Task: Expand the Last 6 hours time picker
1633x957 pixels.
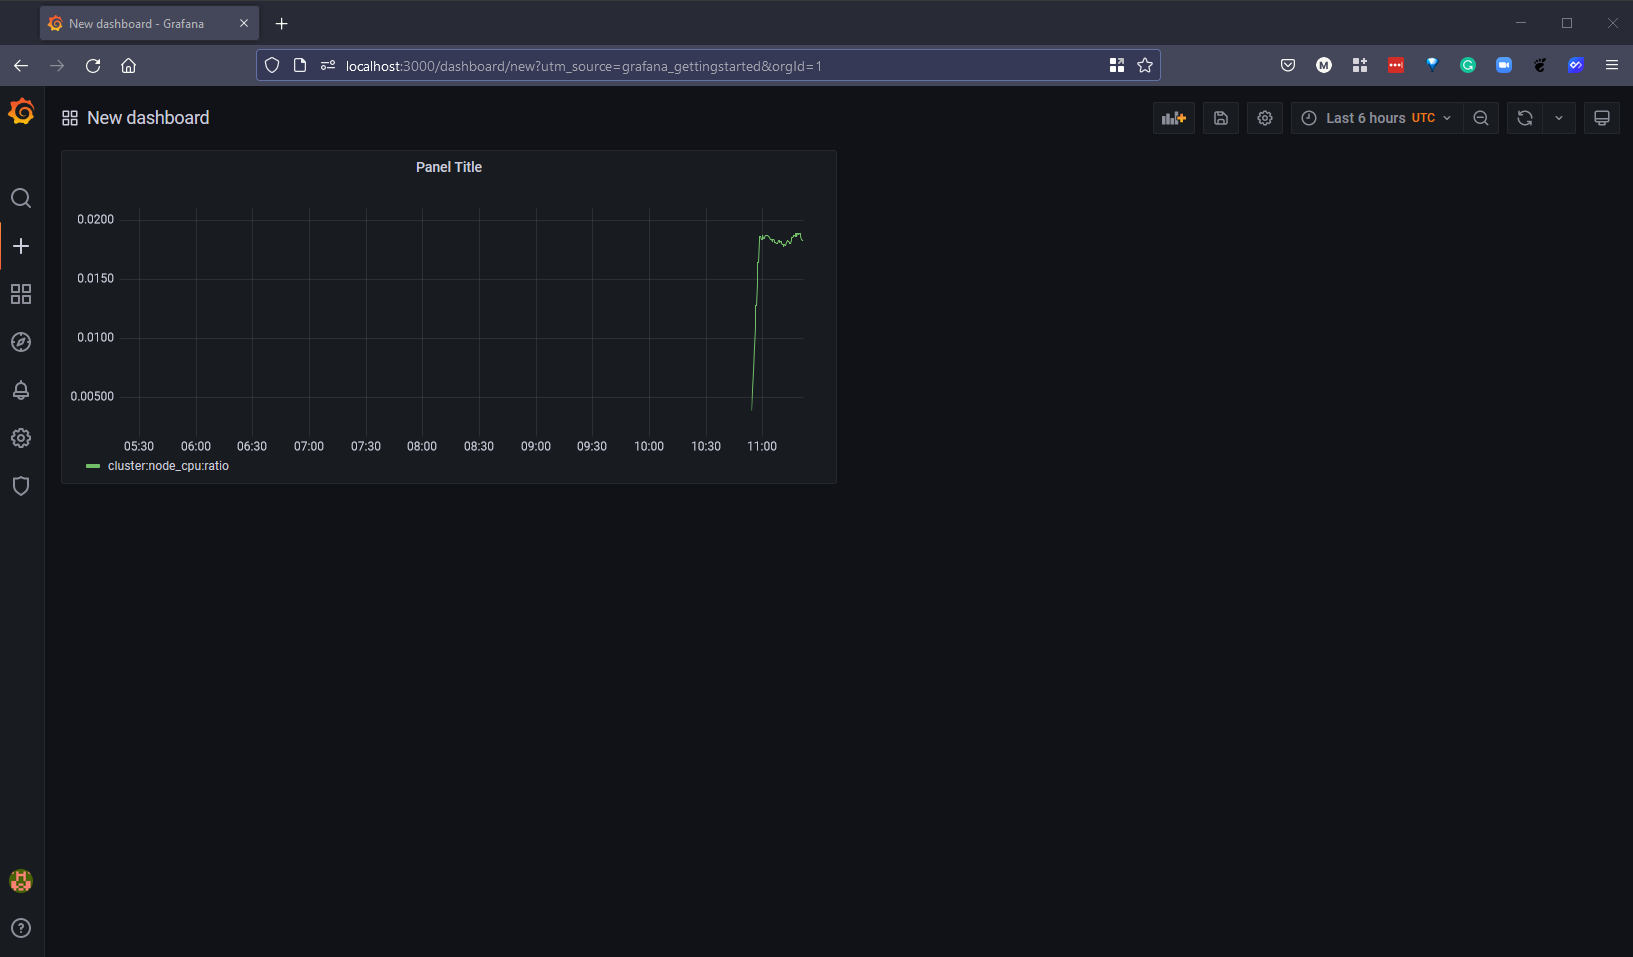Action: coord(1375,118)
